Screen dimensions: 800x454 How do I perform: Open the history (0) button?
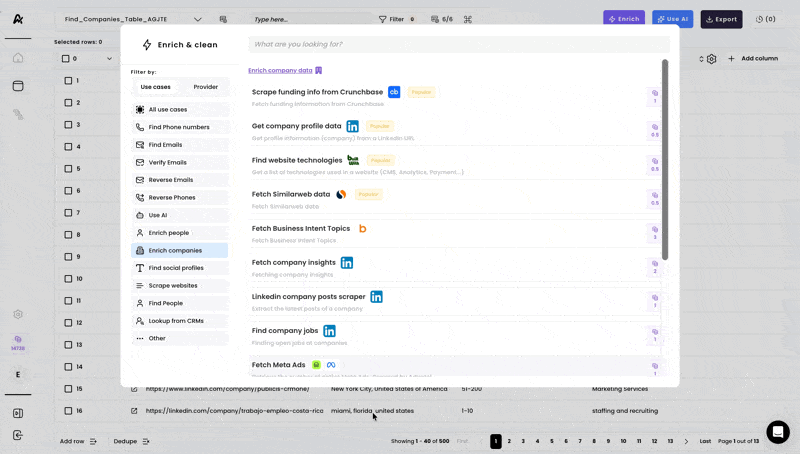(765, 19)
